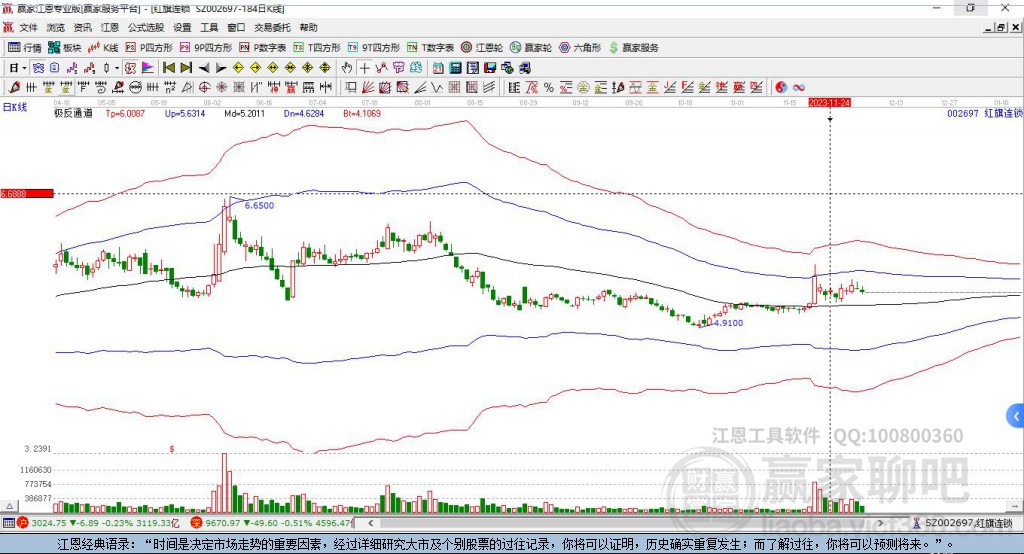Image resolution: width=1024 pixels, height=554 pixels.
Task: Open the 赢家轮 wheel tool
Action: [530, 48]
